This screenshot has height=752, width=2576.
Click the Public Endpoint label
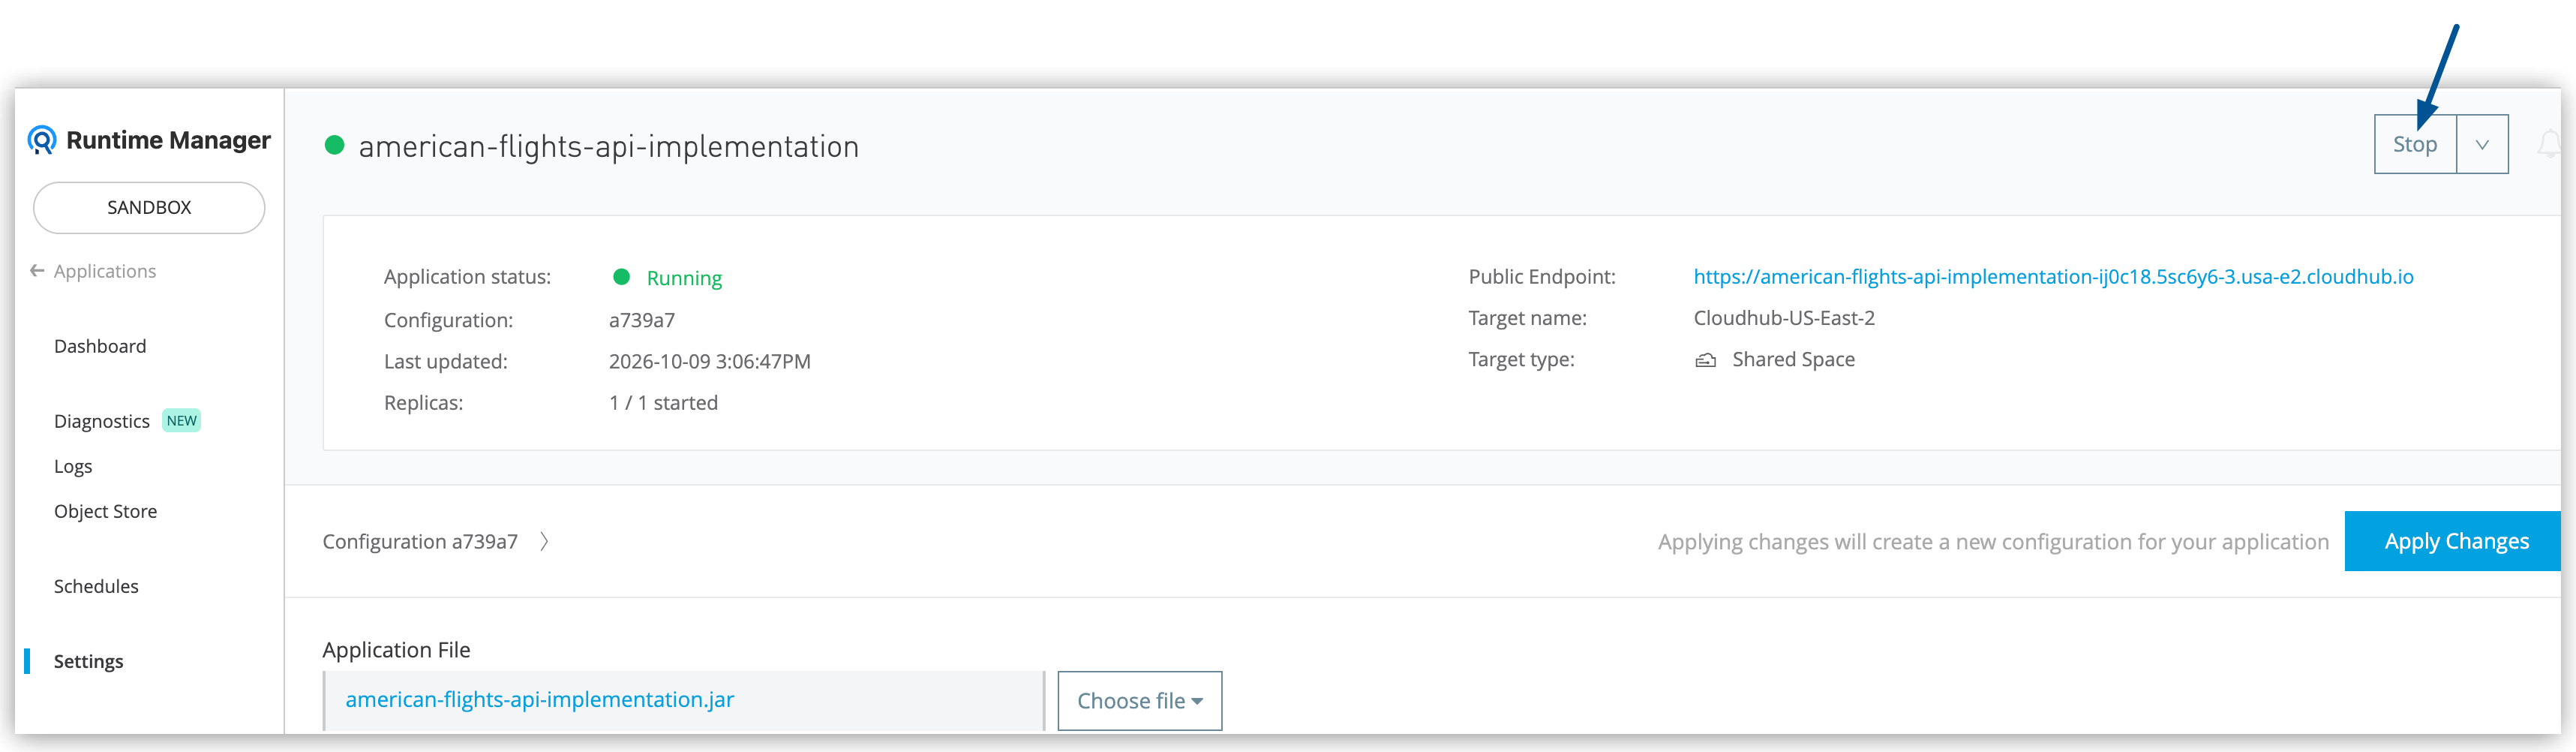1541,276
